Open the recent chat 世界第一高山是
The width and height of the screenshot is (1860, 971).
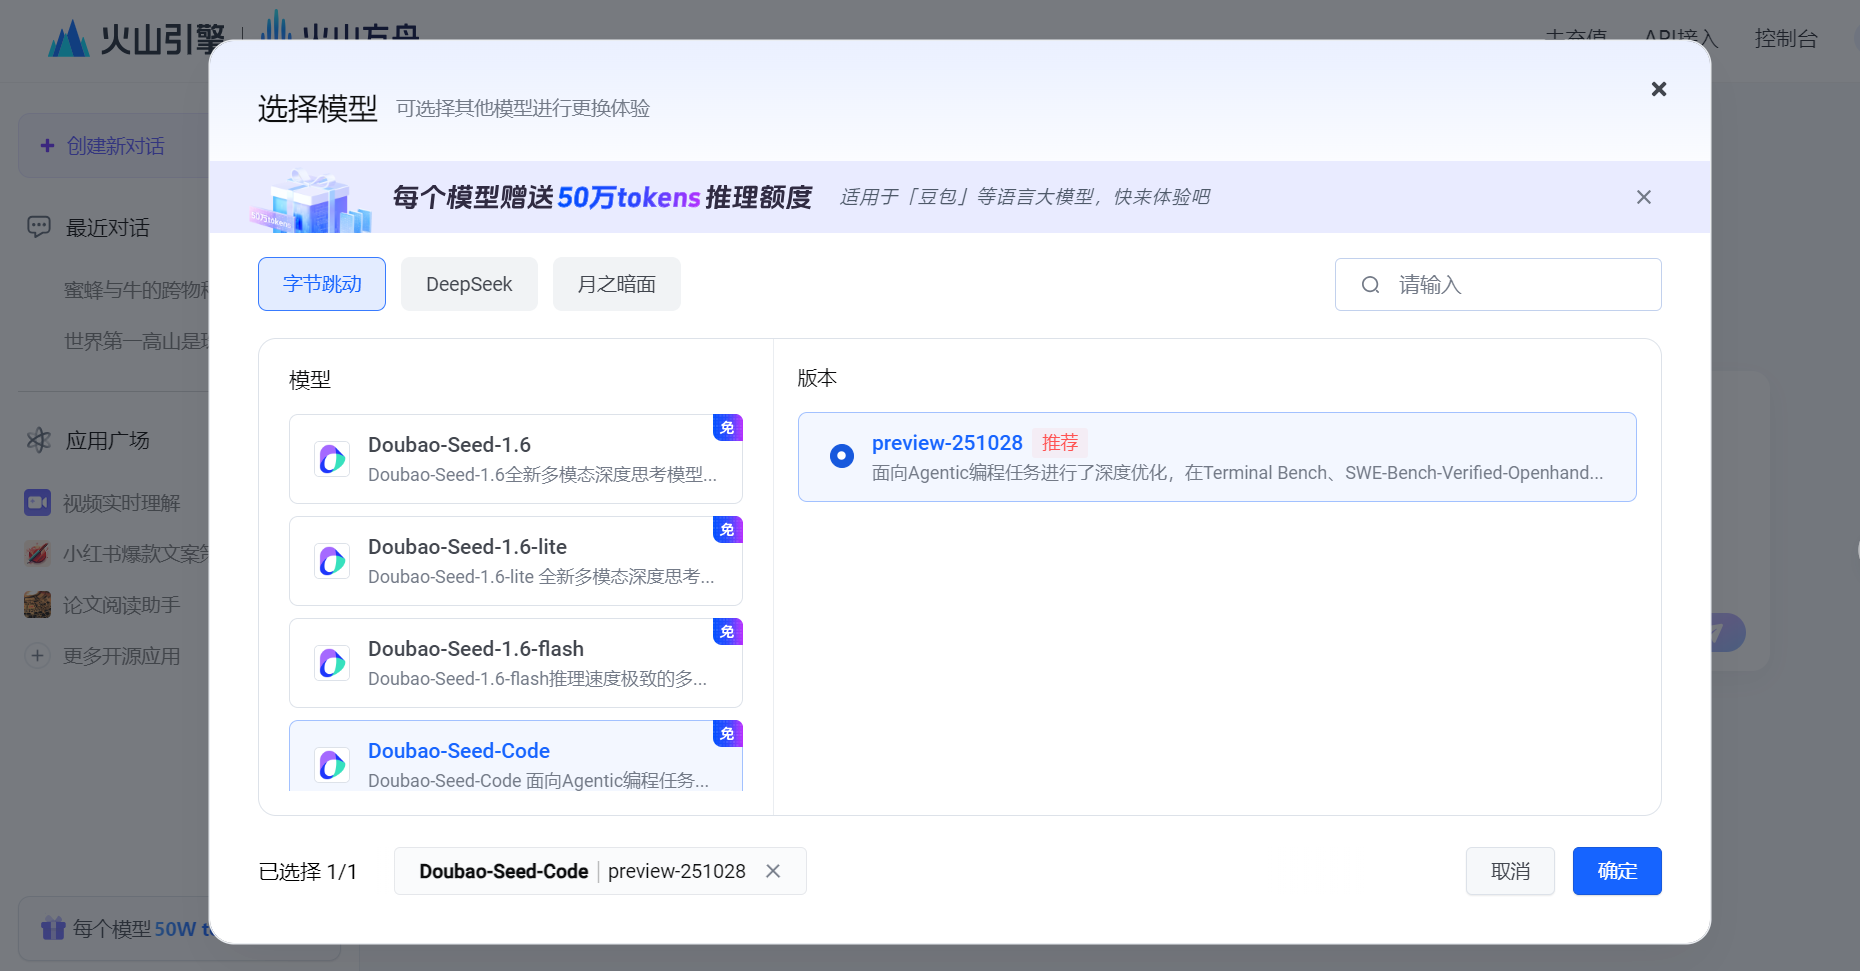(x=137, y=341)
